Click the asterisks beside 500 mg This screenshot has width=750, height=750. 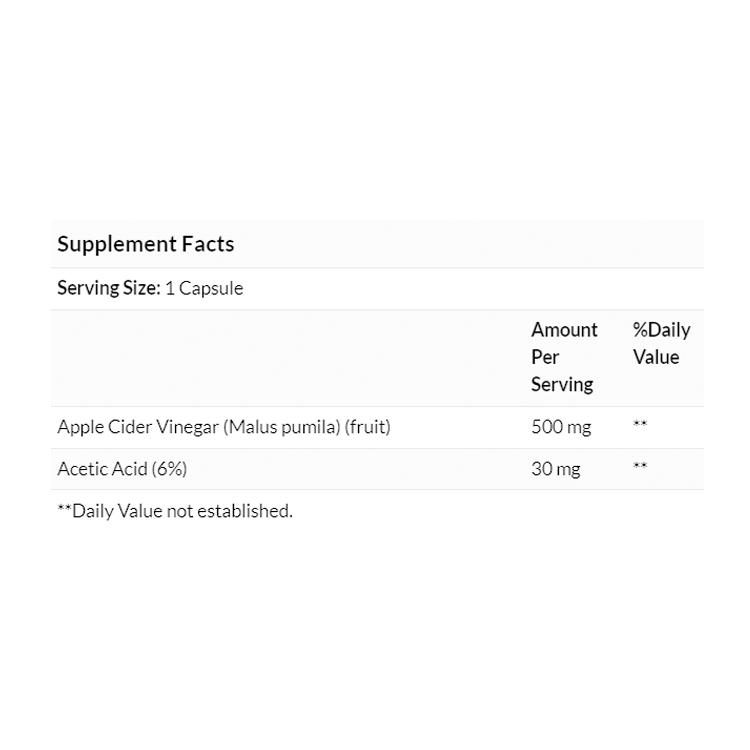tap(640, 426)
